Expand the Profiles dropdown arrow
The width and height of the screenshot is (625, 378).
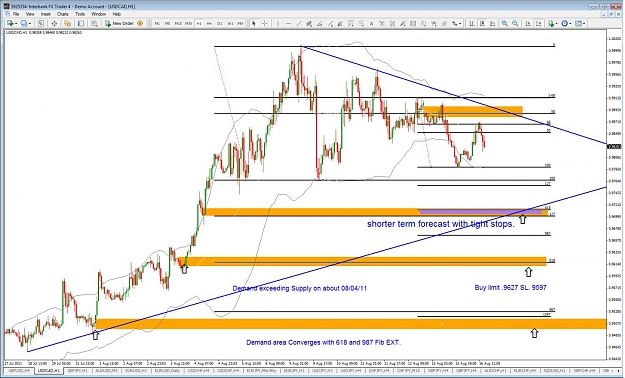[30, 24]
